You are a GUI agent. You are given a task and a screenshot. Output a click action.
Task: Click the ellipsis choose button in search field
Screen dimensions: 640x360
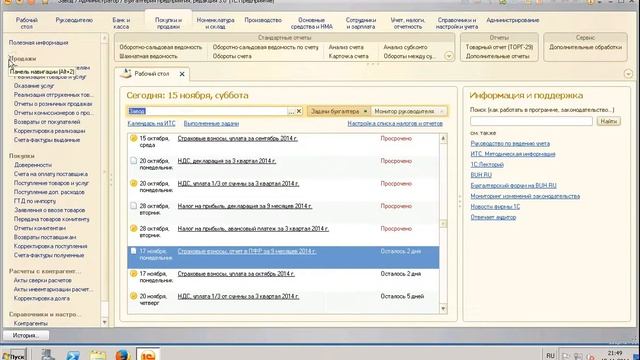click(291, 111)
